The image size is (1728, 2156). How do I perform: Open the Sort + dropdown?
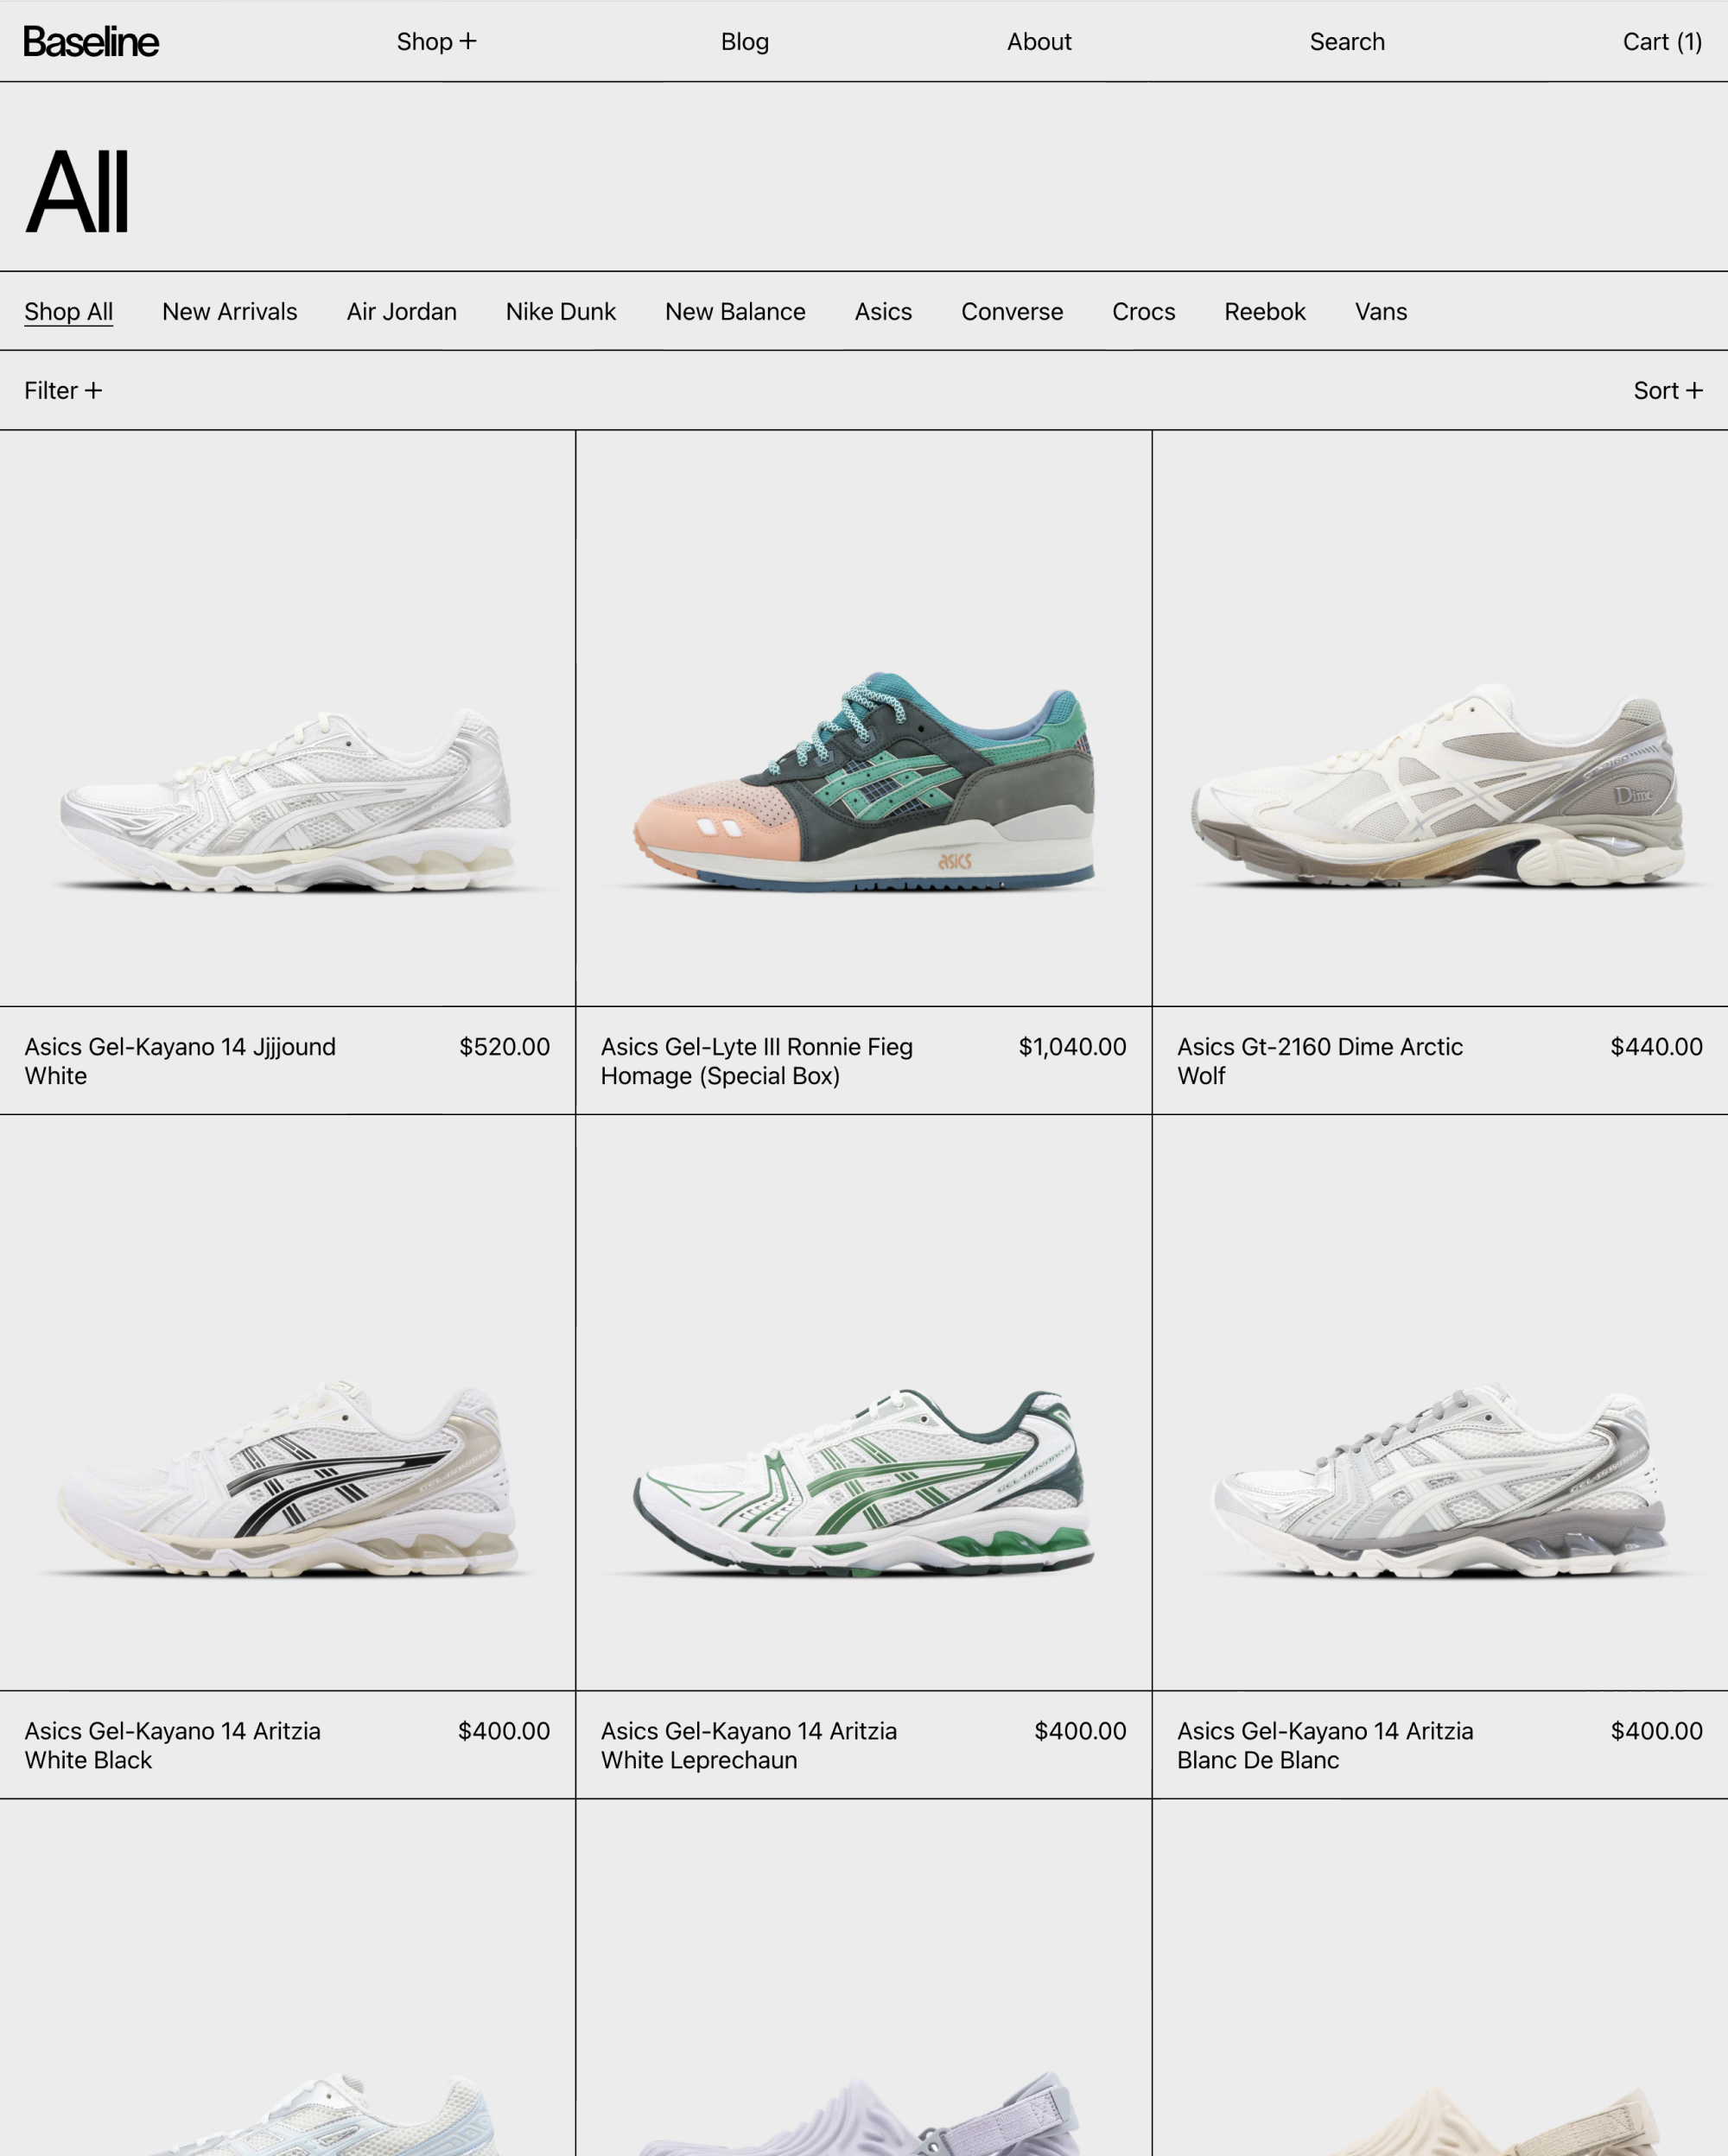(1667, 390)
